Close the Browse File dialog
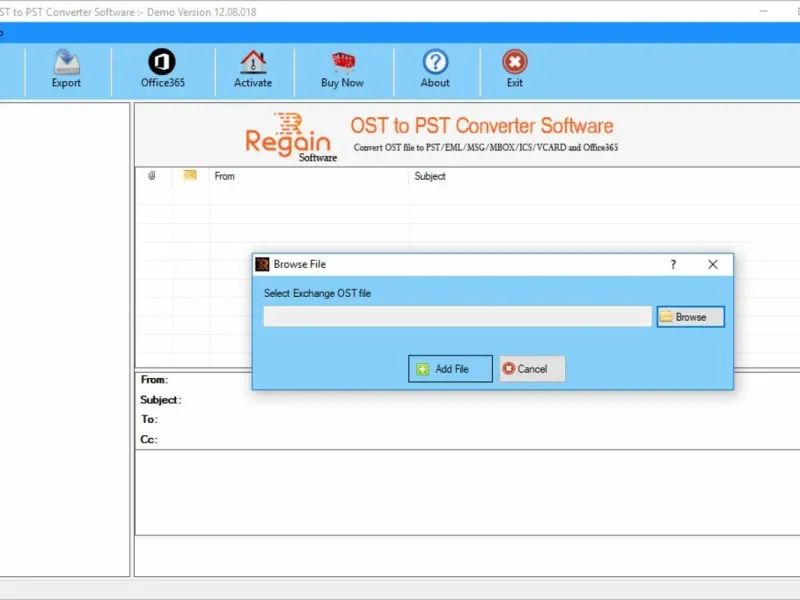The width and height of the screenshot is (800, 600). 713,264
